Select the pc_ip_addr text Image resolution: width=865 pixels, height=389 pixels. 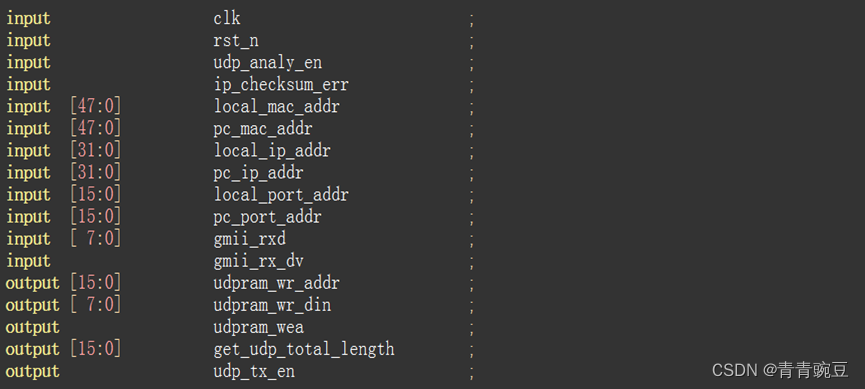coord(258,173)
